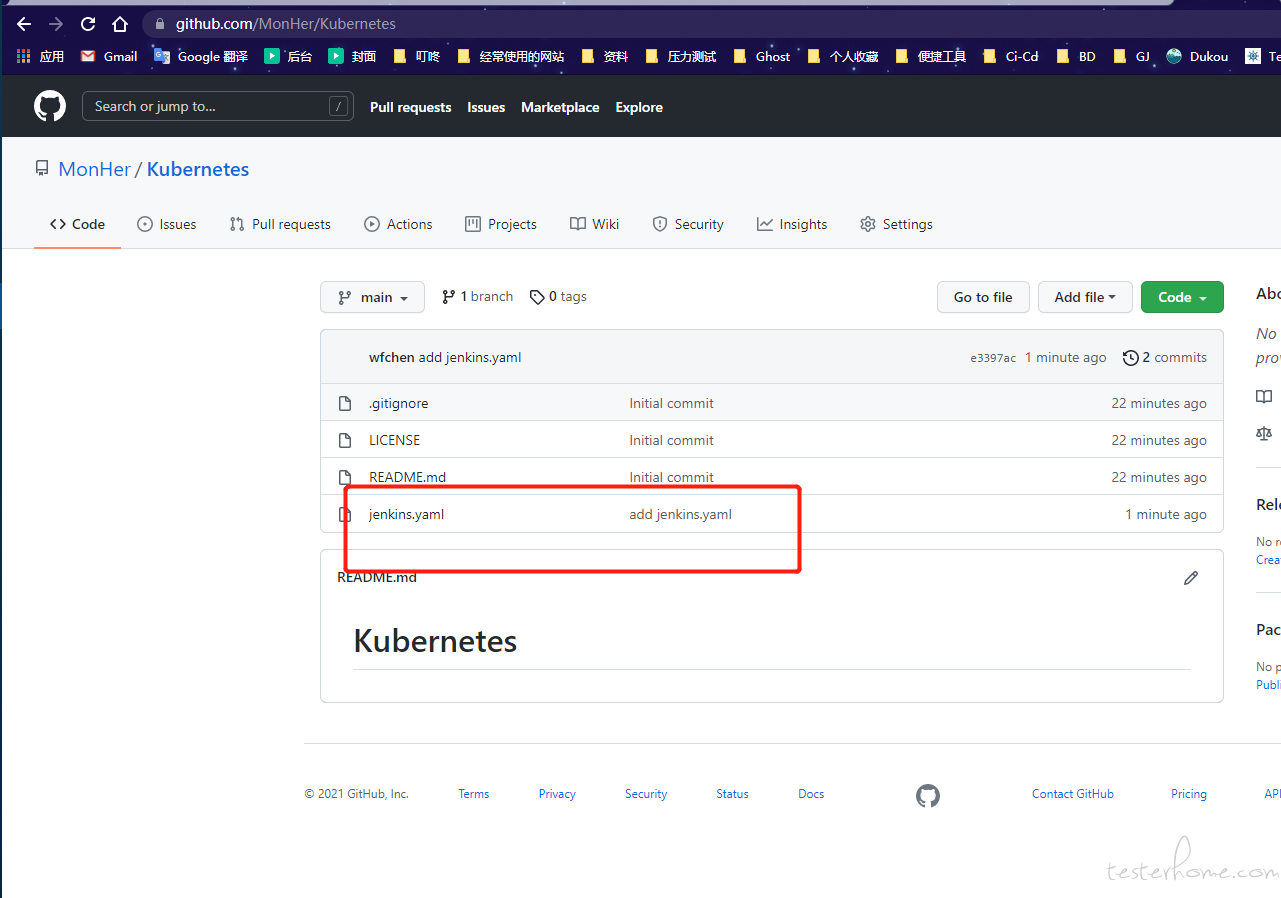
Task: Open the LICENSE file
Action: tap(394, 440)
